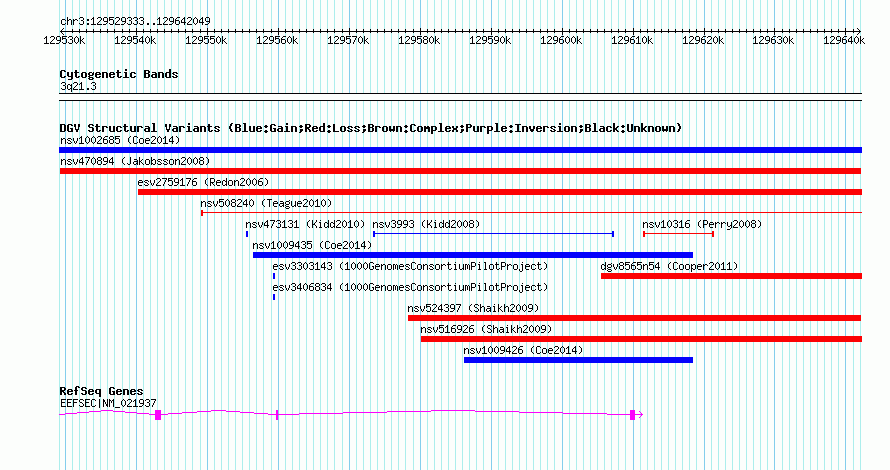Click the RefSeq Genes track title

102,391
